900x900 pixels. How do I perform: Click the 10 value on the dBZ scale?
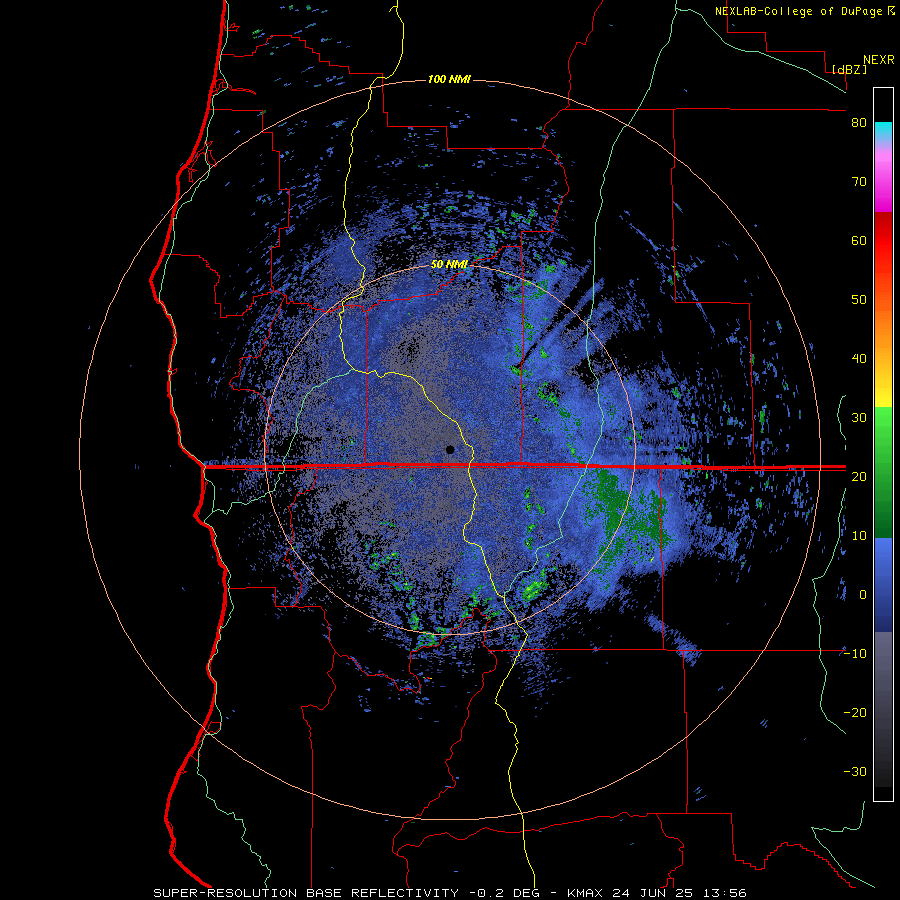[859, 536]
